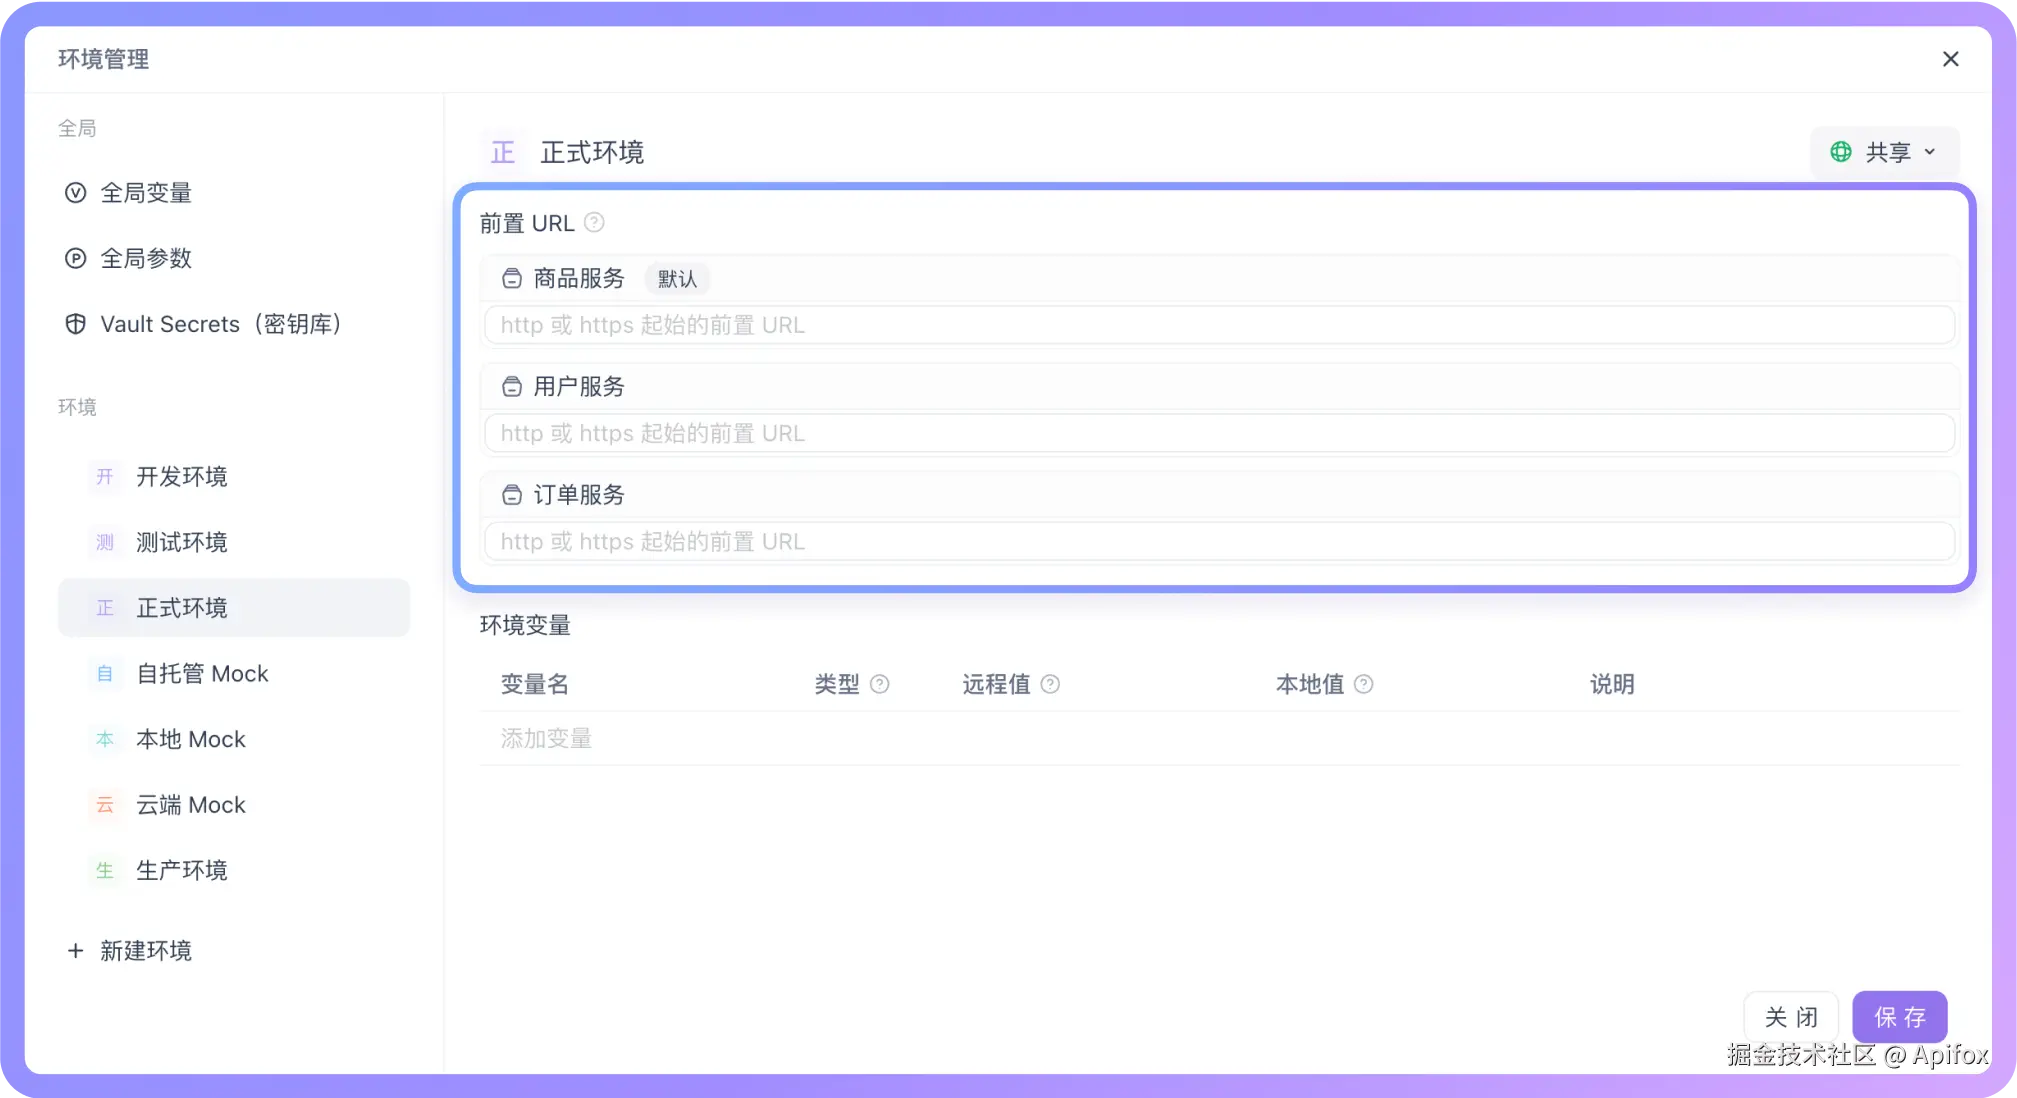Open 全局变量 in the sidebar

pyautogui.click(x=146, y=193)
